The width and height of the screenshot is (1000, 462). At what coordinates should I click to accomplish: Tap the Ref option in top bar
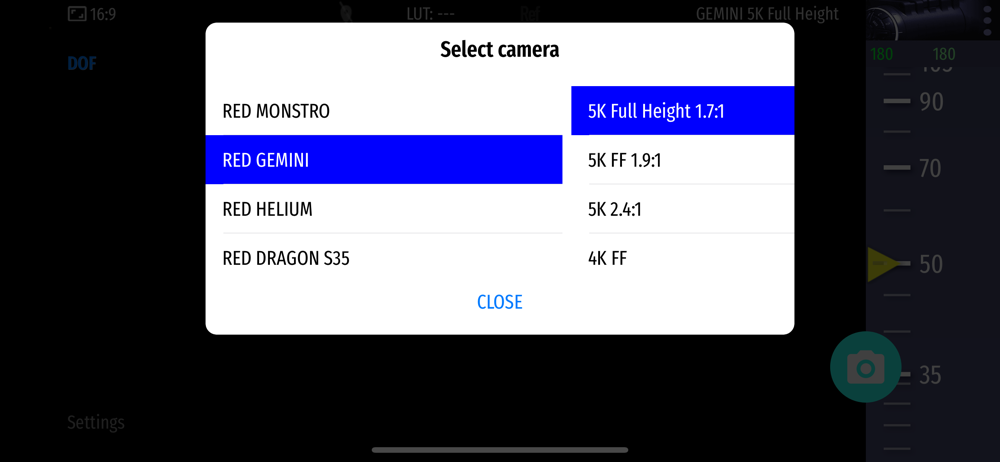click(x=530, y=13)
